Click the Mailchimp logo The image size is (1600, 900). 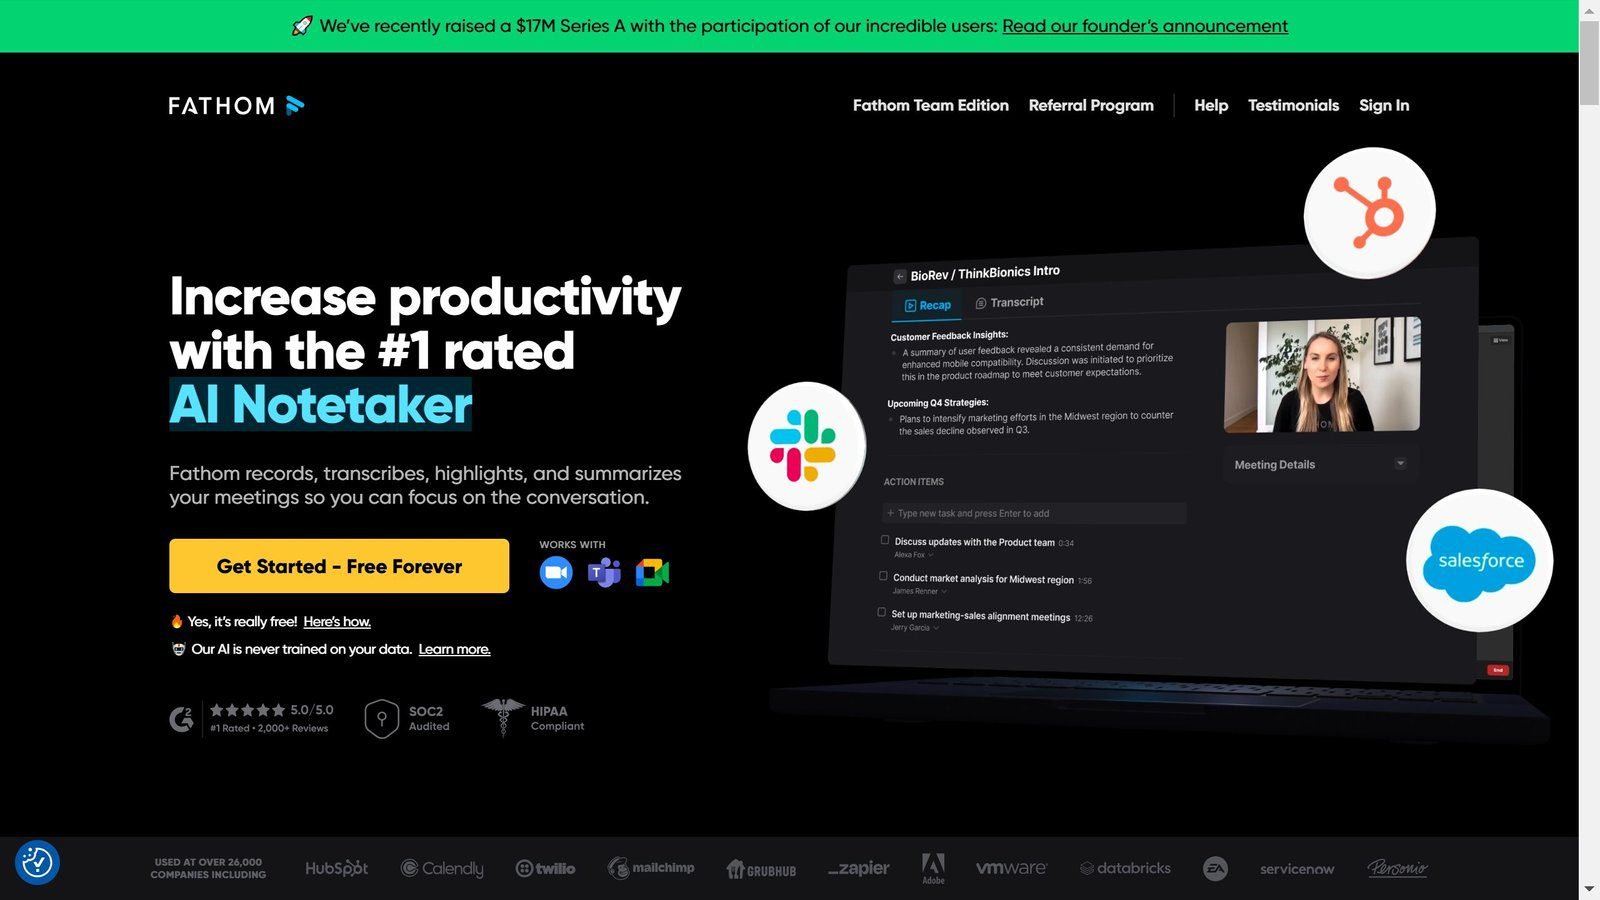coord(651,868)
